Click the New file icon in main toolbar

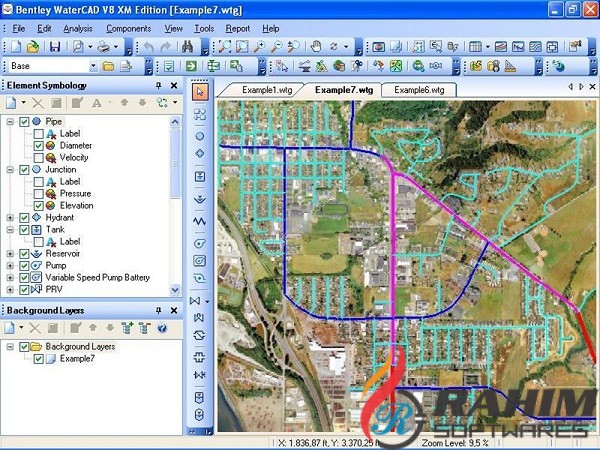coord(16,47)
